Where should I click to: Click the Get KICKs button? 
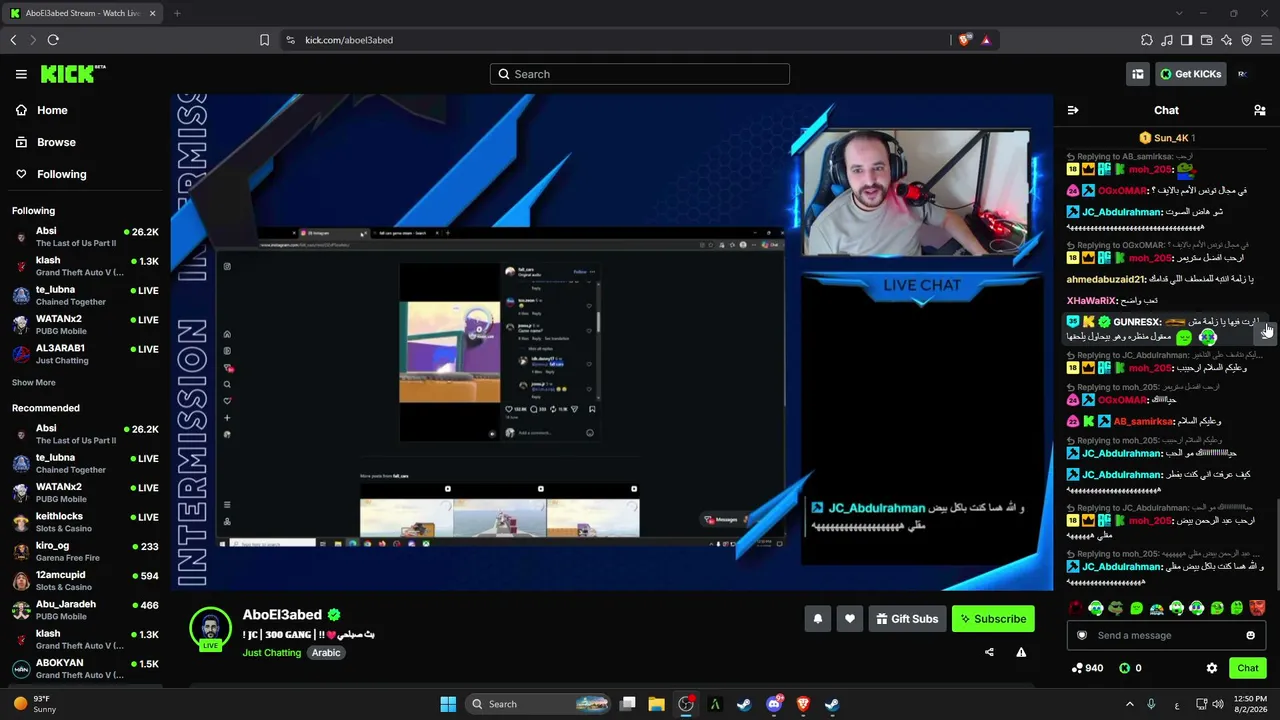1190,74
